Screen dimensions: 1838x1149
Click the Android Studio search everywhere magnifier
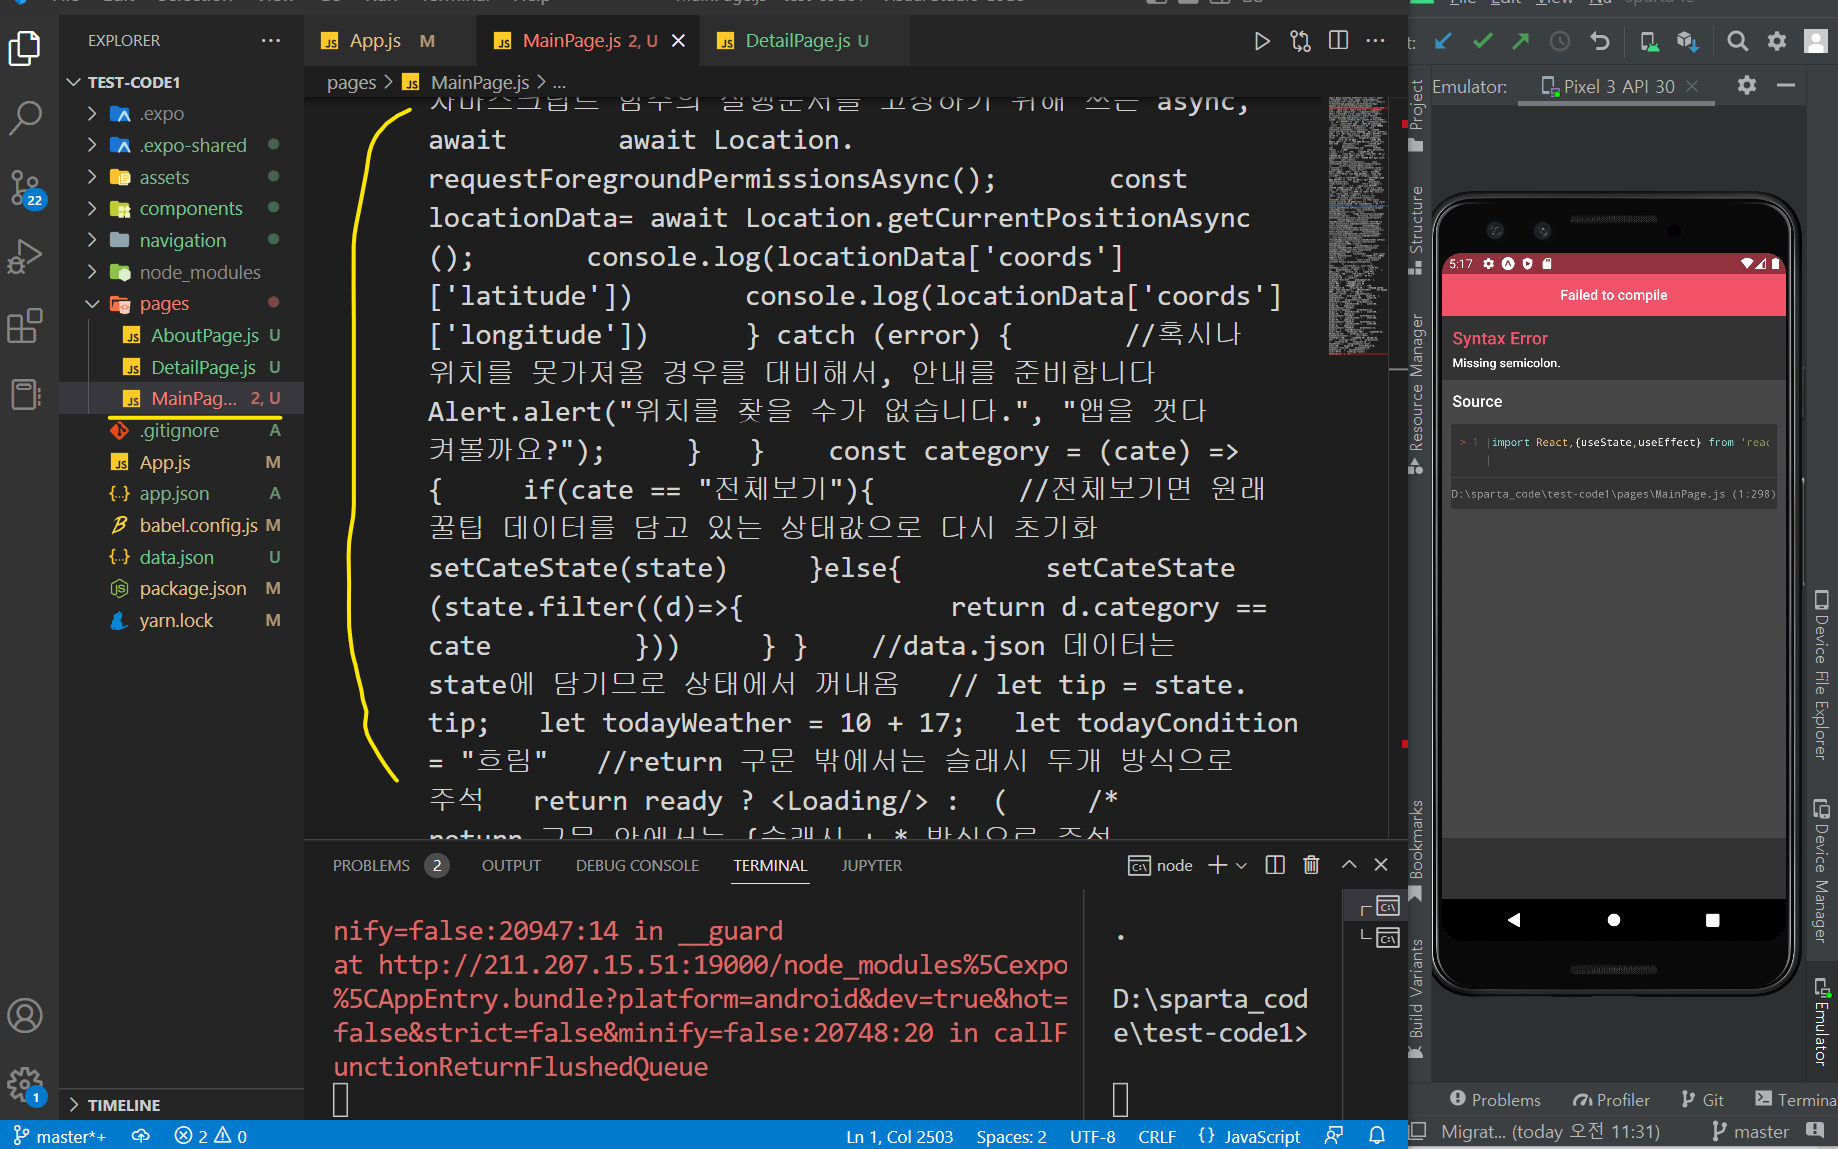click(x=1738, y=41)
